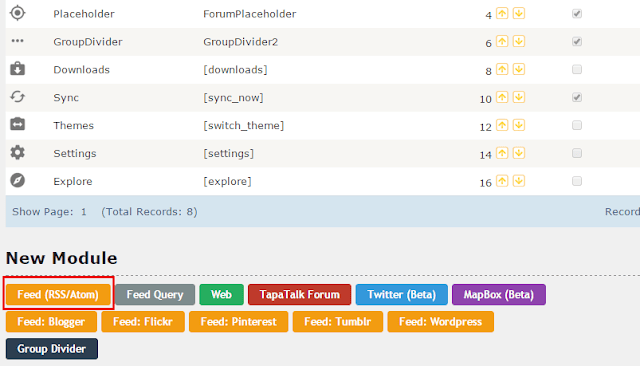Click the [settings] value
Viewport: 640px width, 366px height.
[x=228, y=153]
